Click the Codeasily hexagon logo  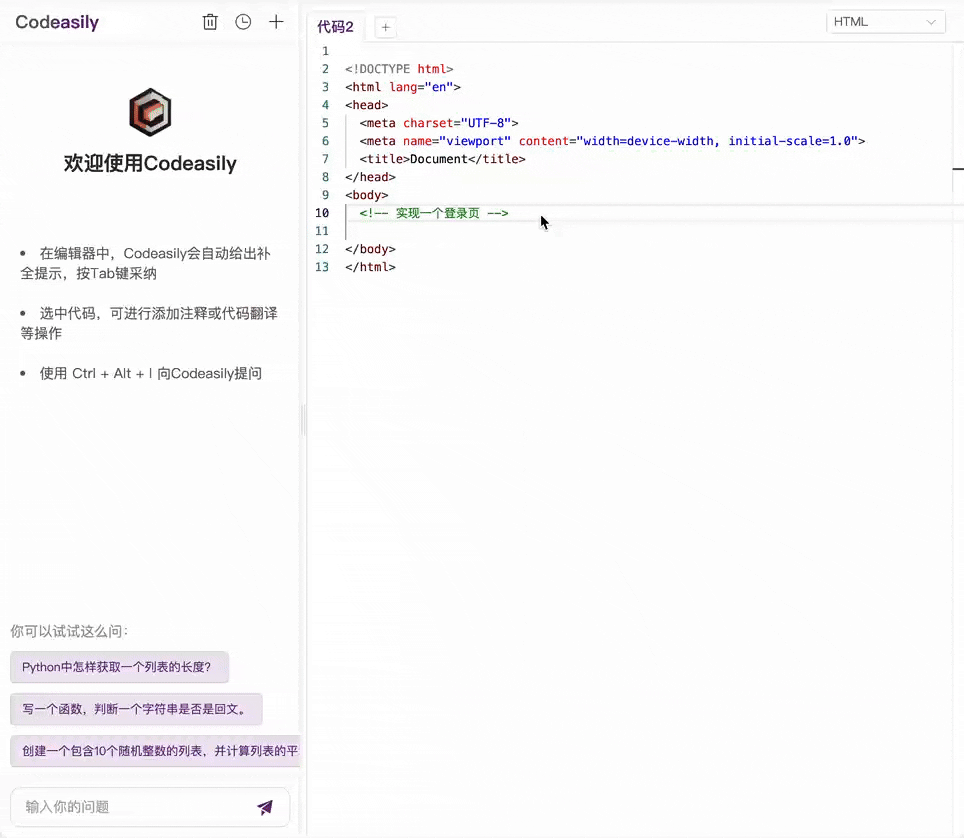150,112
